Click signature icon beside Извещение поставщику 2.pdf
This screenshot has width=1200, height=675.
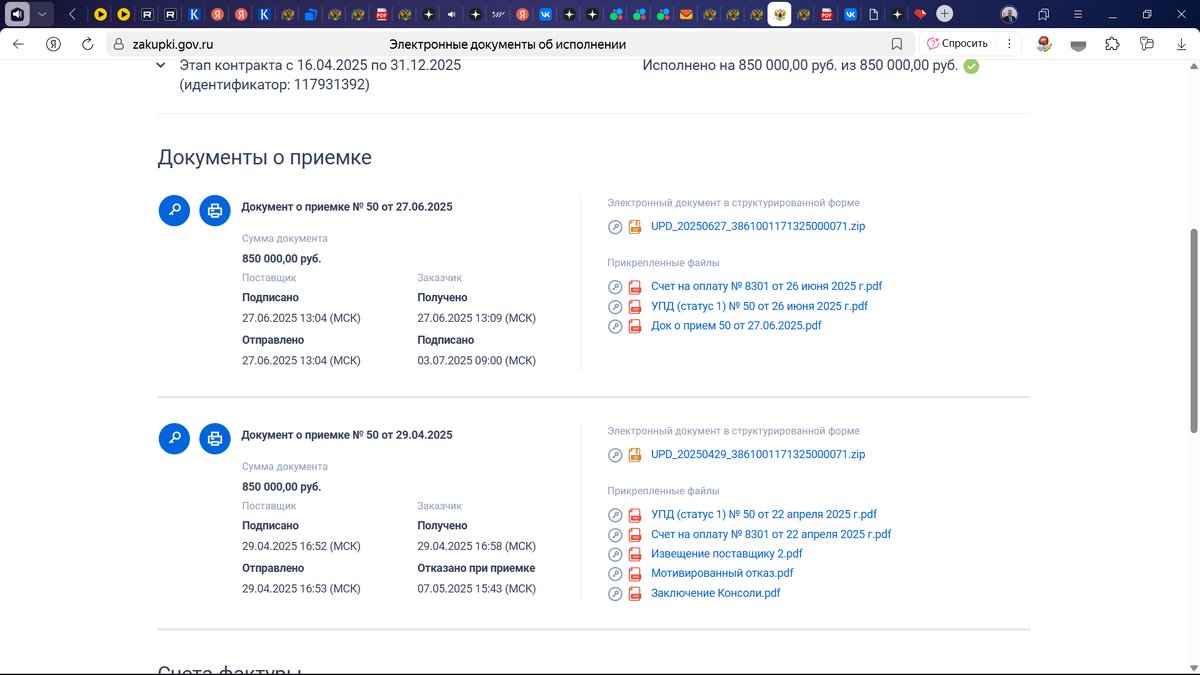[615, 554]
